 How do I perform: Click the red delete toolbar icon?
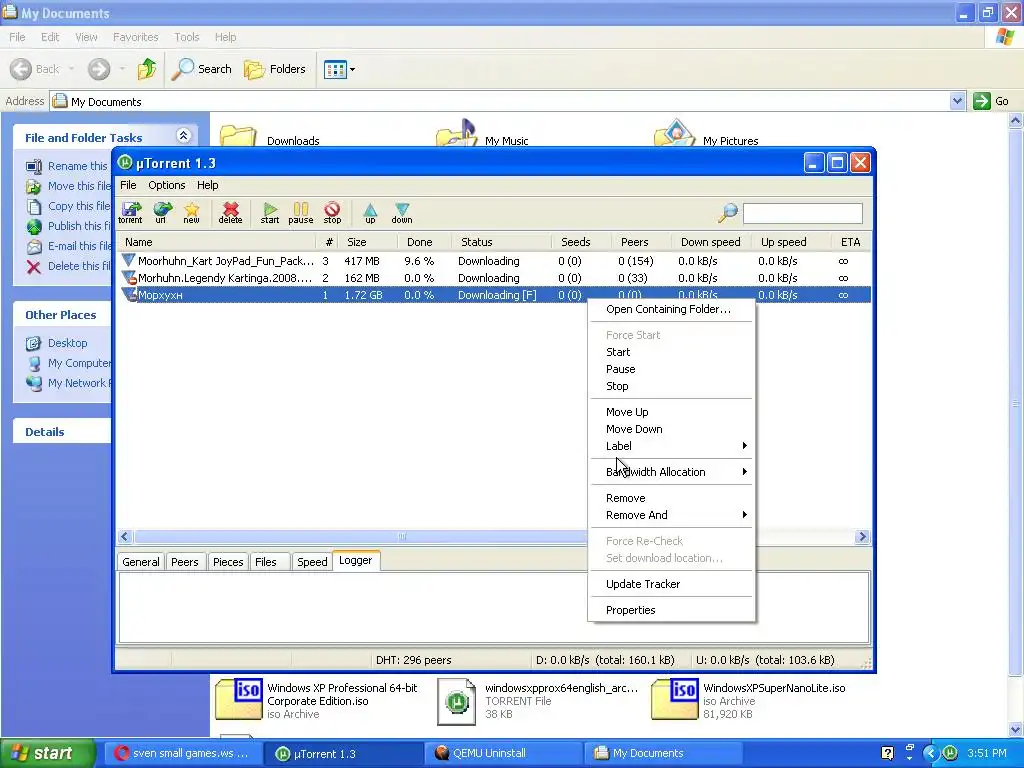pos(230,213)
